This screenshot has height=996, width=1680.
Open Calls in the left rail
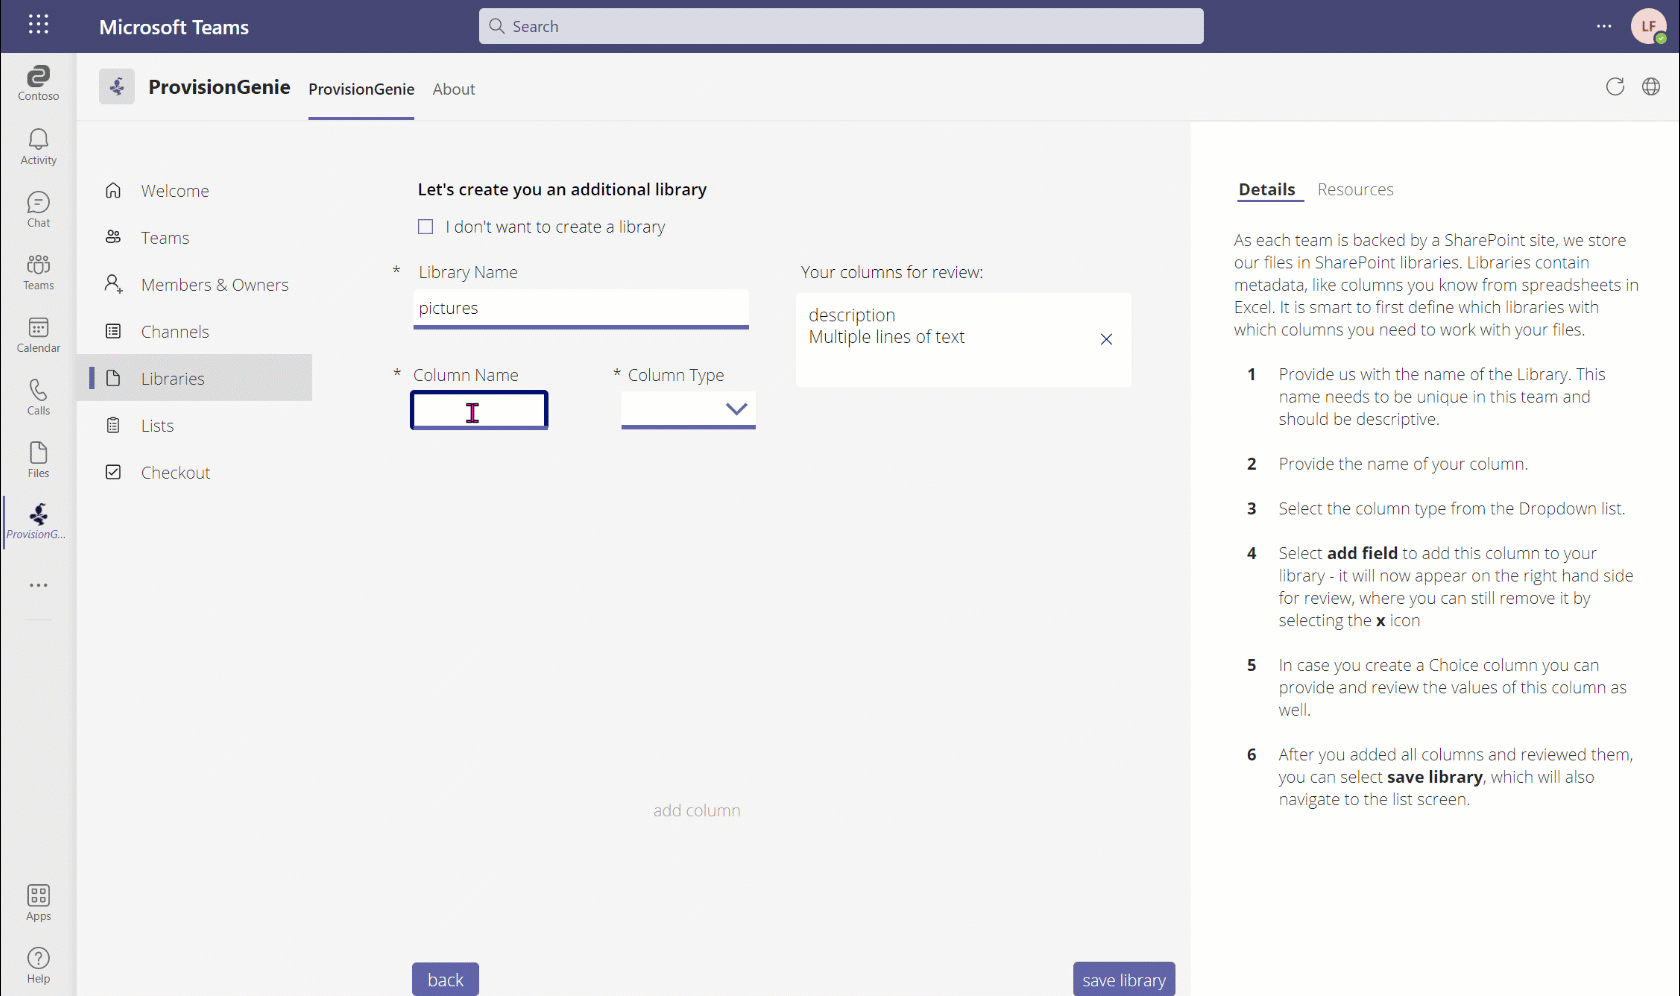[x=38, y=398]
